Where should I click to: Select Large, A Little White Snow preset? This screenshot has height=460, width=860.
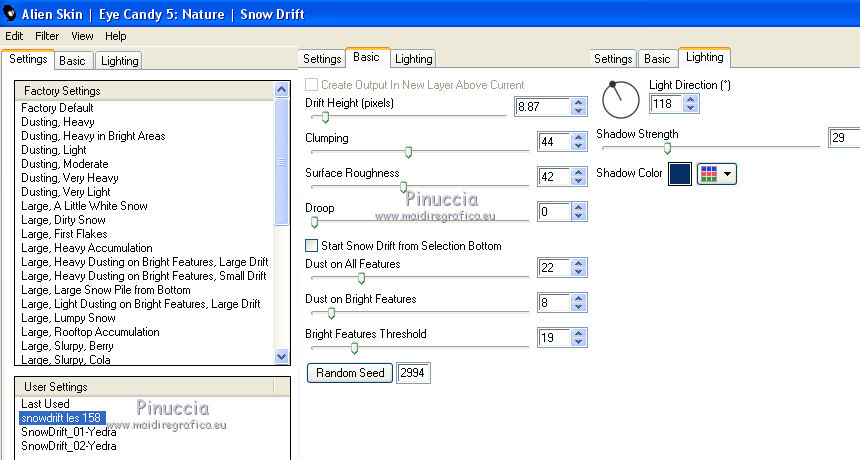84,206
